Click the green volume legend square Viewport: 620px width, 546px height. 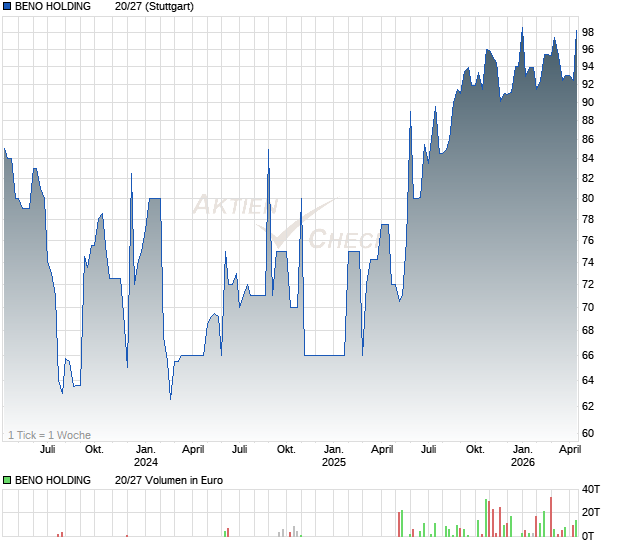pyautogui.click(x=7, y=480)
